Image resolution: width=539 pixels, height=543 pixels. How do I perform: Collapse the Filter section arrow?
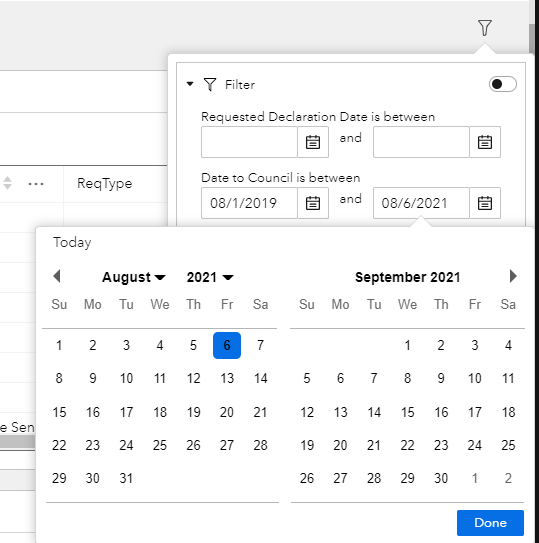[x=190, y=84]
